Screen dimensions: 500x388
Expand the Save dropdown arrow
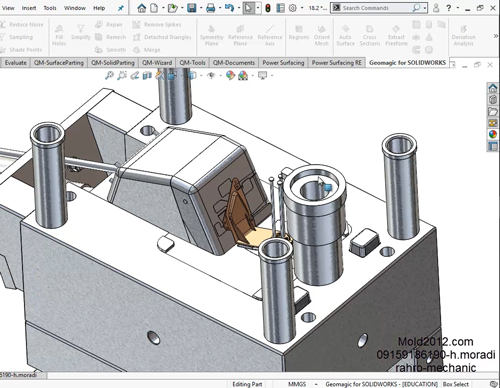201,8
